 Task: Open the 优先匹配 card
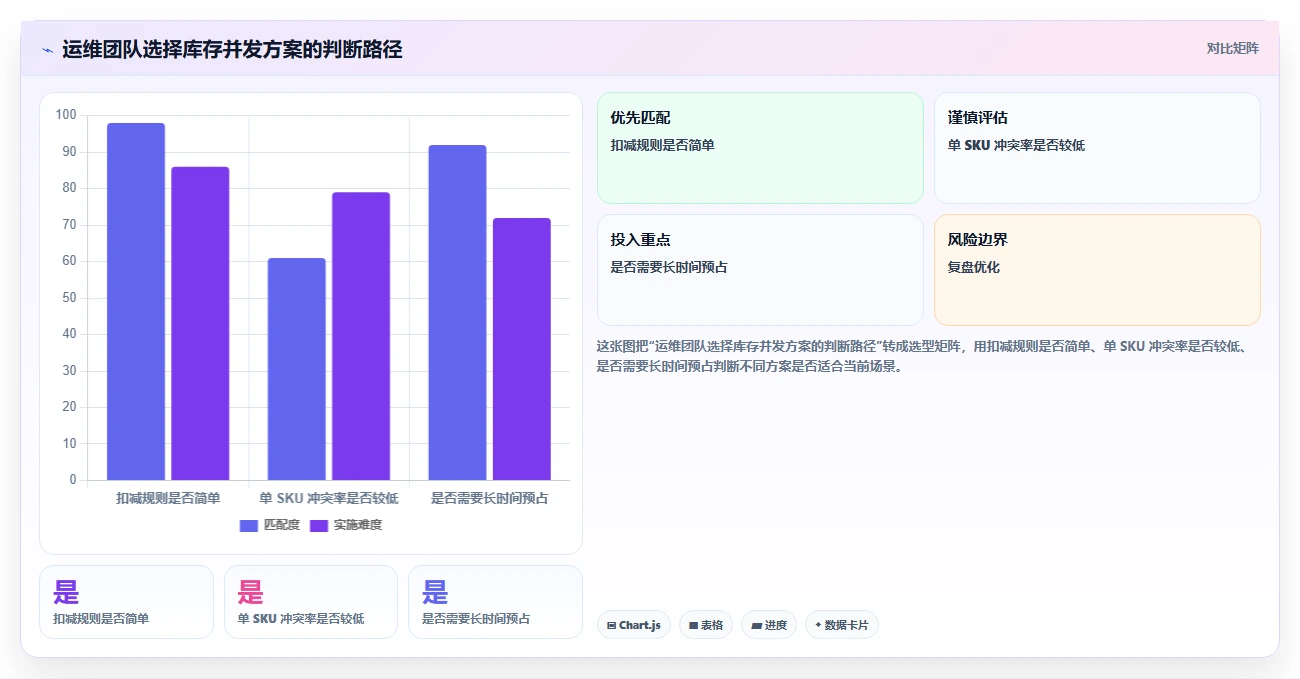click(760, 148)
